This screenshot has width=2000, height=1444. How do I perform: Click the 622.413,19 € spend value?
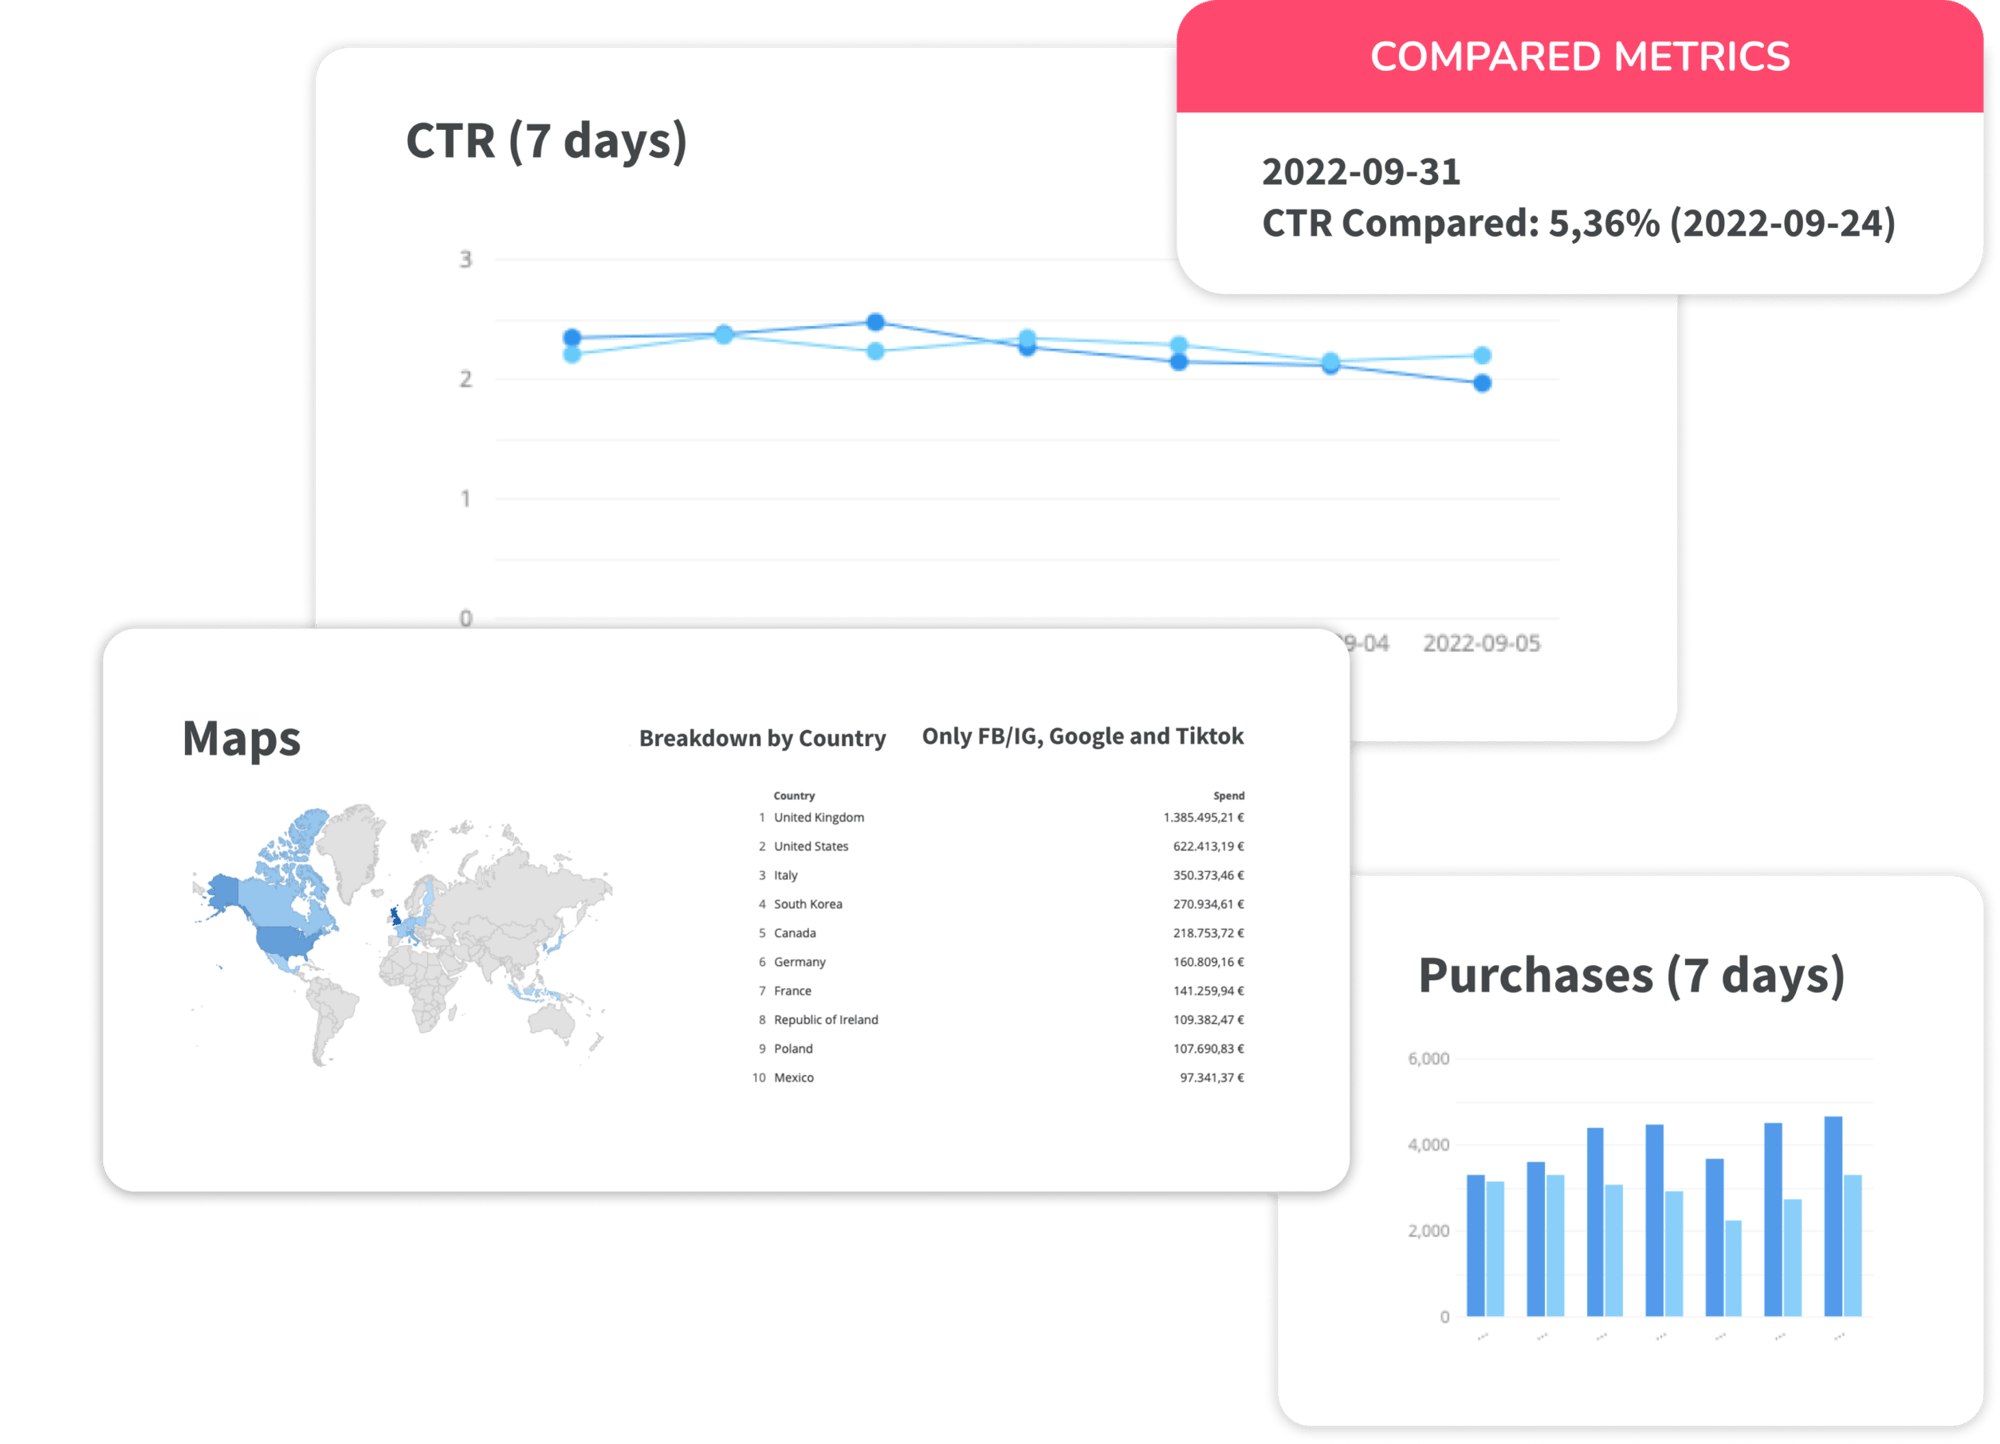tap(1208, 846)
